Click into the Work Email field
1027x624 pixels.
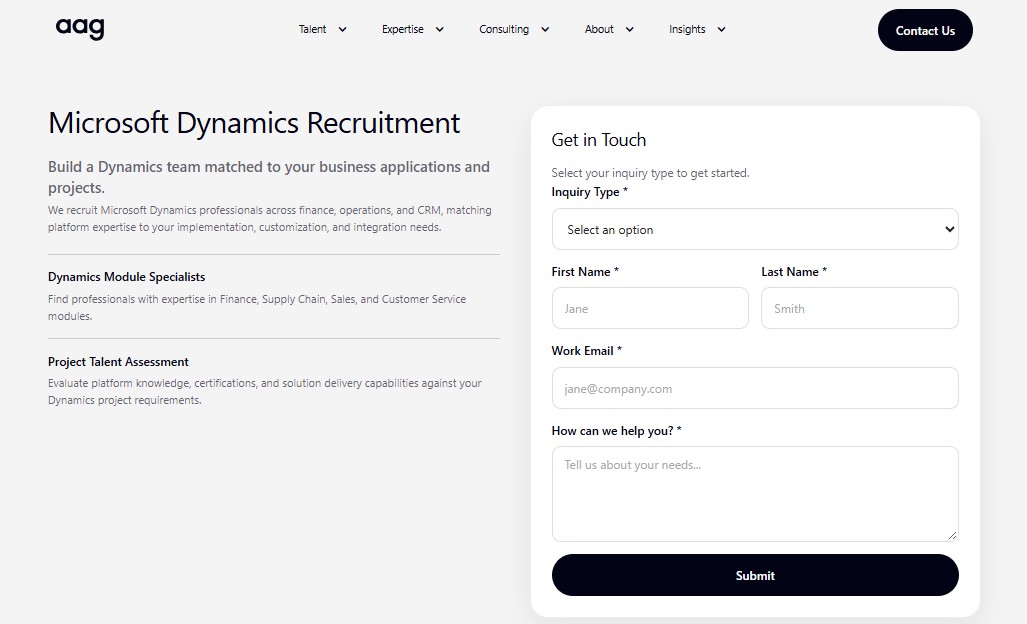[755, 388]
